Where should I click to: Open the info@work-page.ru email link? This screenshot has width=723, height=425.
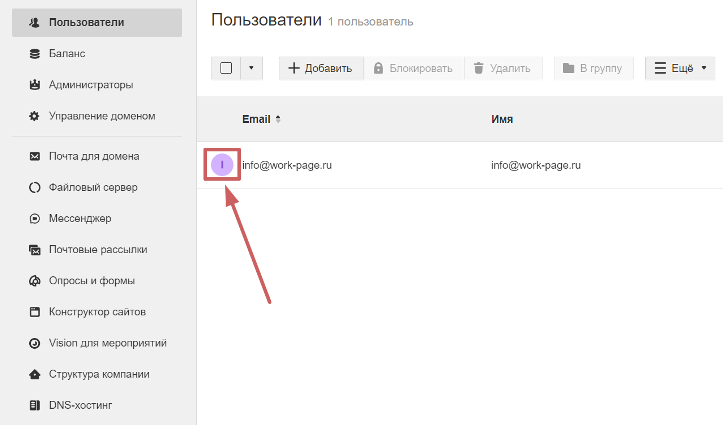(286, 165)
